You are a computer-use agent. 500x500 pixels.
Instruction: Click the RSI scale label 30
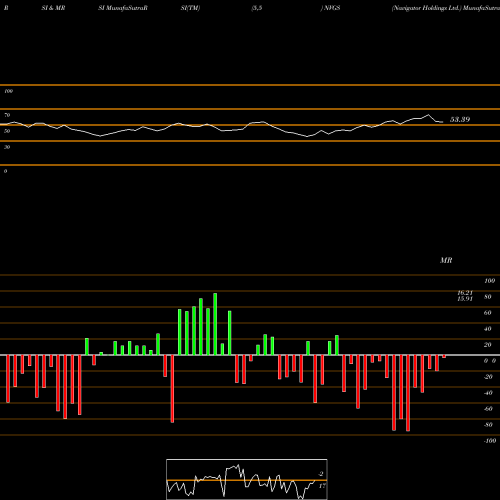click(7, 147)
